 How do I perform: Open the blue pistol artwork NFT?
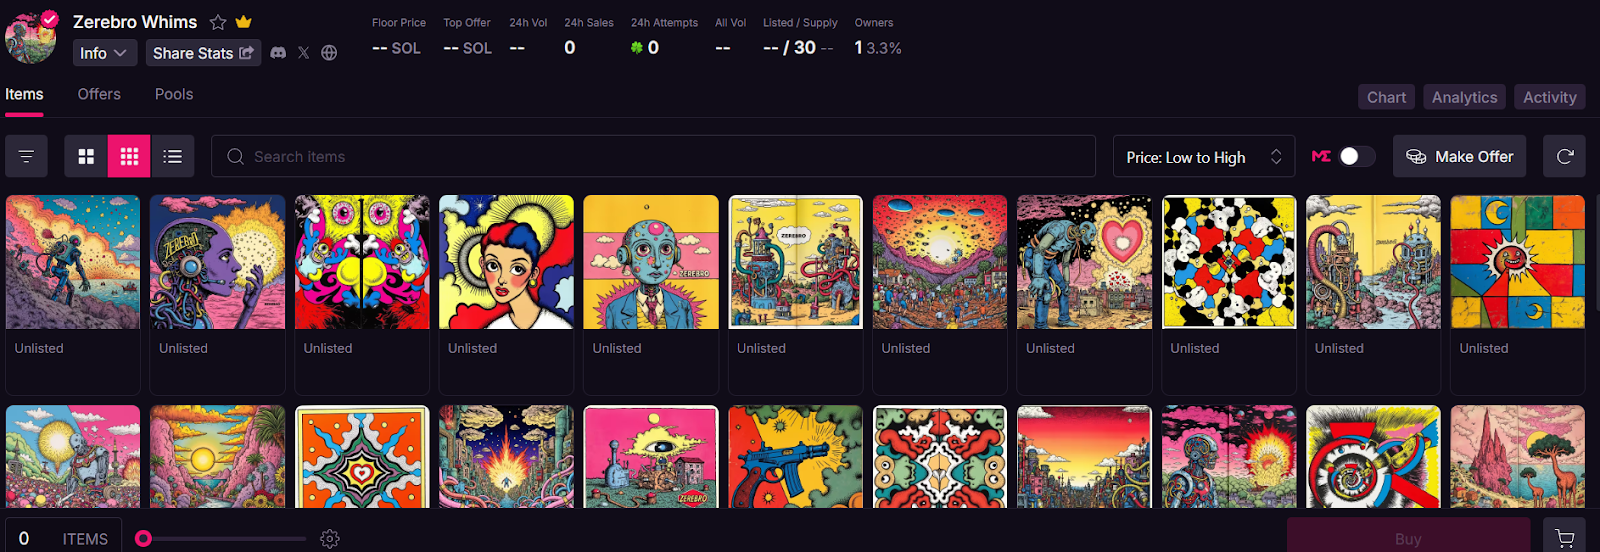pos(795,456)
